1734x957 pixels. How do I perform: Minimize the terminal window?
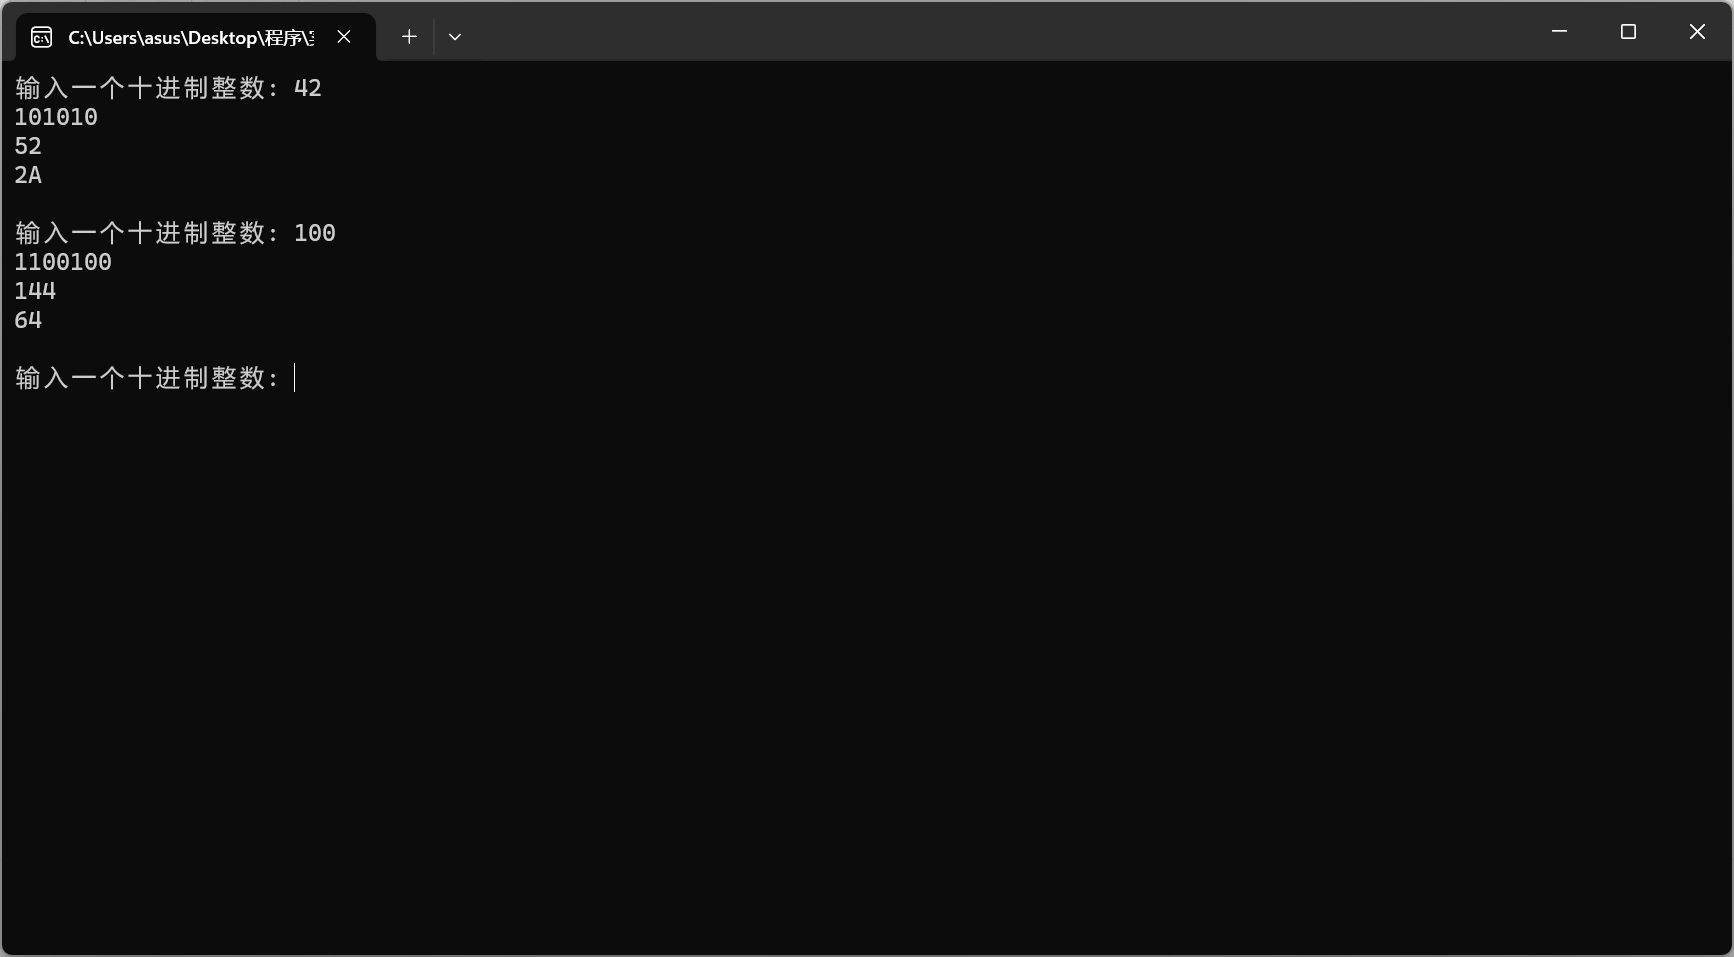point(1559,32)
